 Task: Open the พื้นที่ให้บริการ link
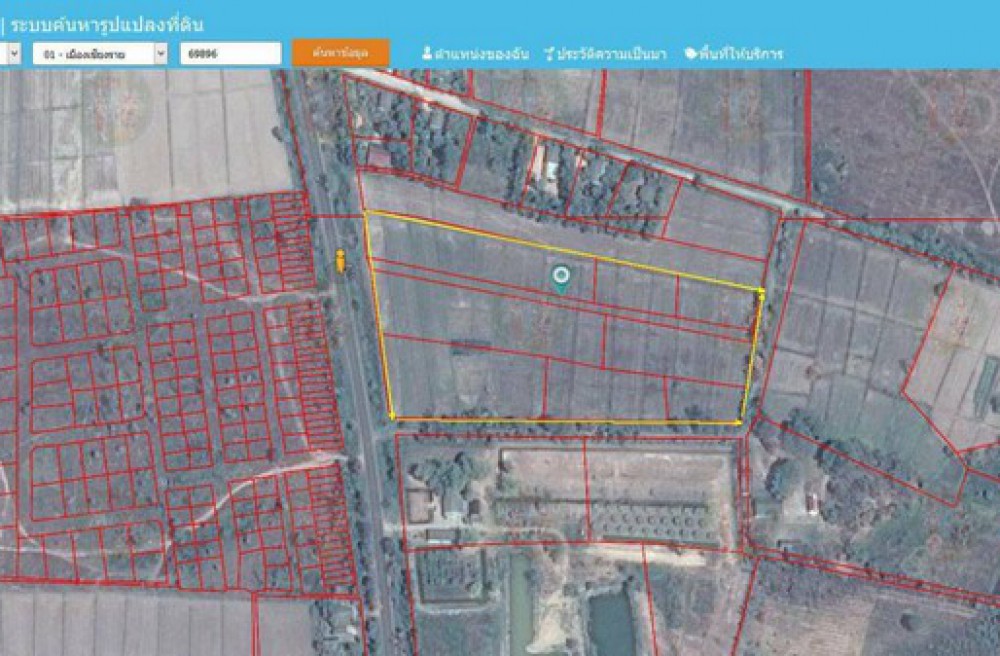click(740, 54)
